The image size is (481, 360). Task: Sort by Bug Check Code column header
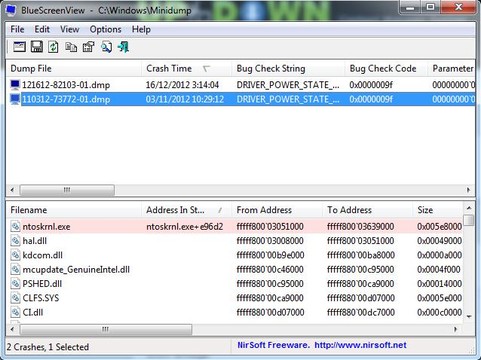pyautogui.click(x=386, y=69)
